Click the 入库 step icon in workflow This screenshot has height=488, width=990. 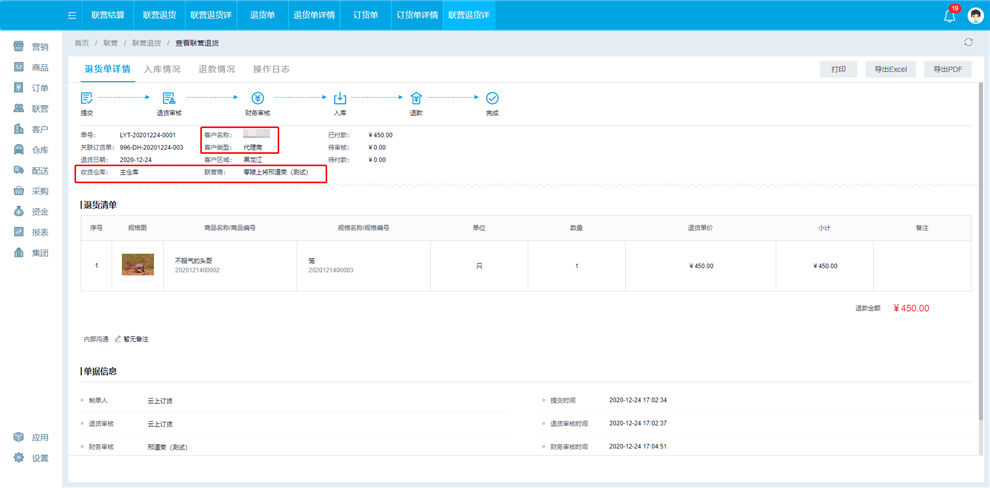tap(340, 98)
